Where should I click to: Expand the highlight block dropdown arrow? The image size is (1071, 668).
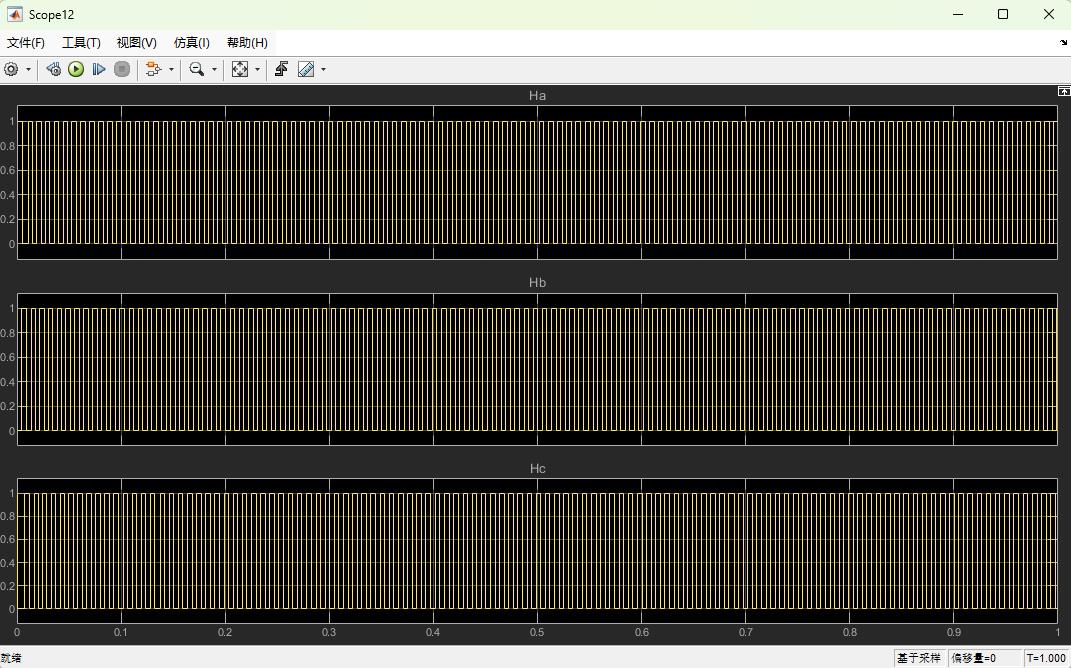[171, 69]
